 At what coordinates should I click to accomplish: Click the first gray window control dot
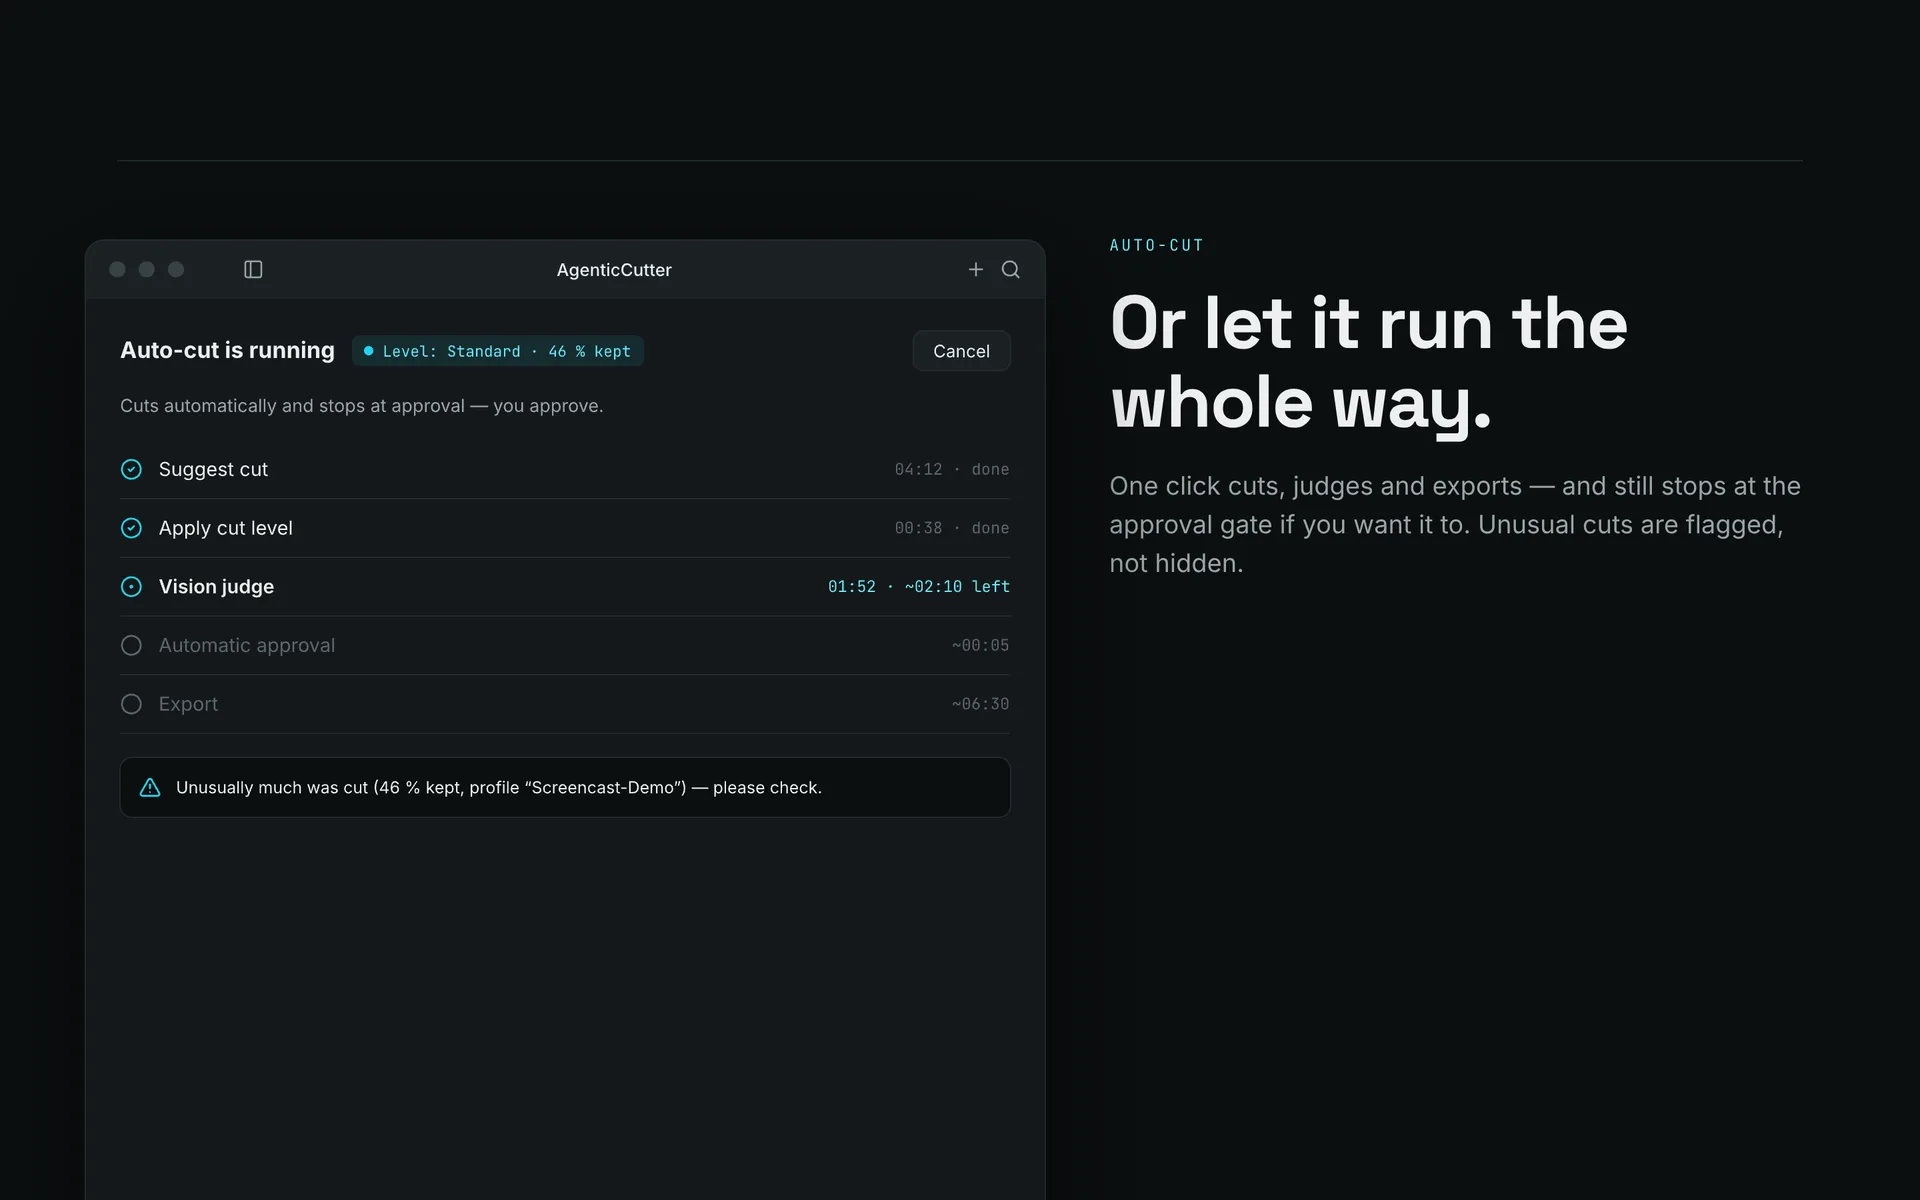click(117, 270)
